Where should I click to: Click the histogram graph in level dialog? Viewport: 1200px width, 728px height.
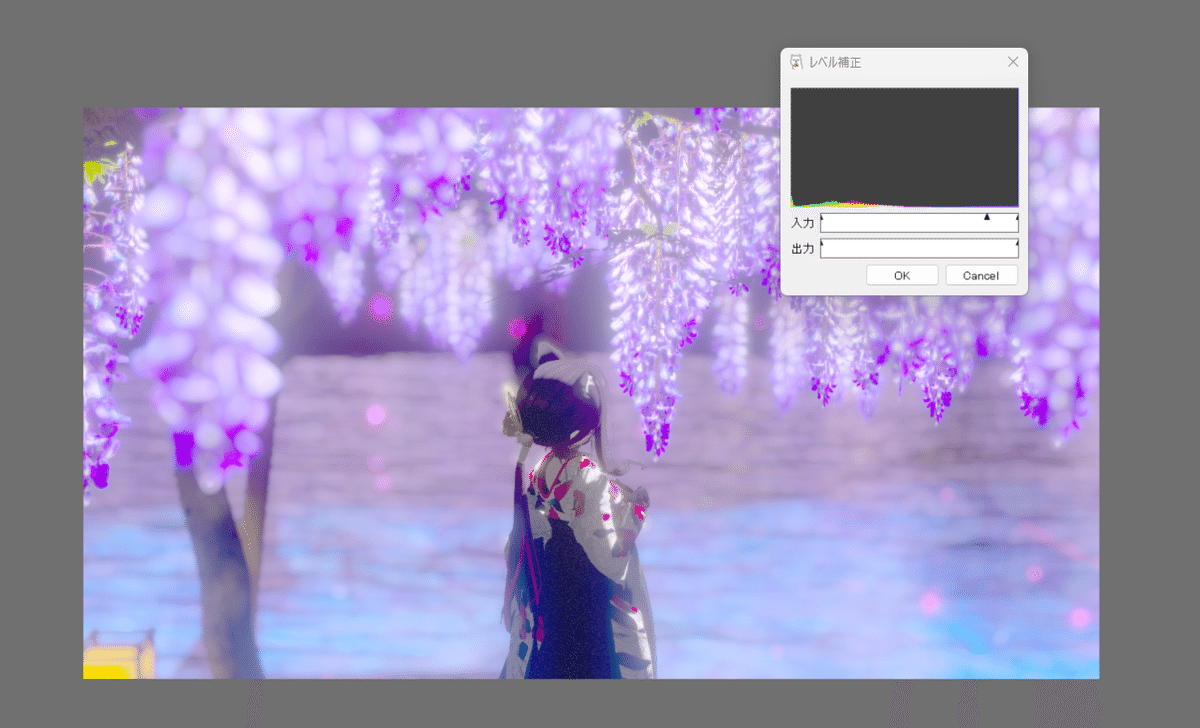[x=905, y=147]
